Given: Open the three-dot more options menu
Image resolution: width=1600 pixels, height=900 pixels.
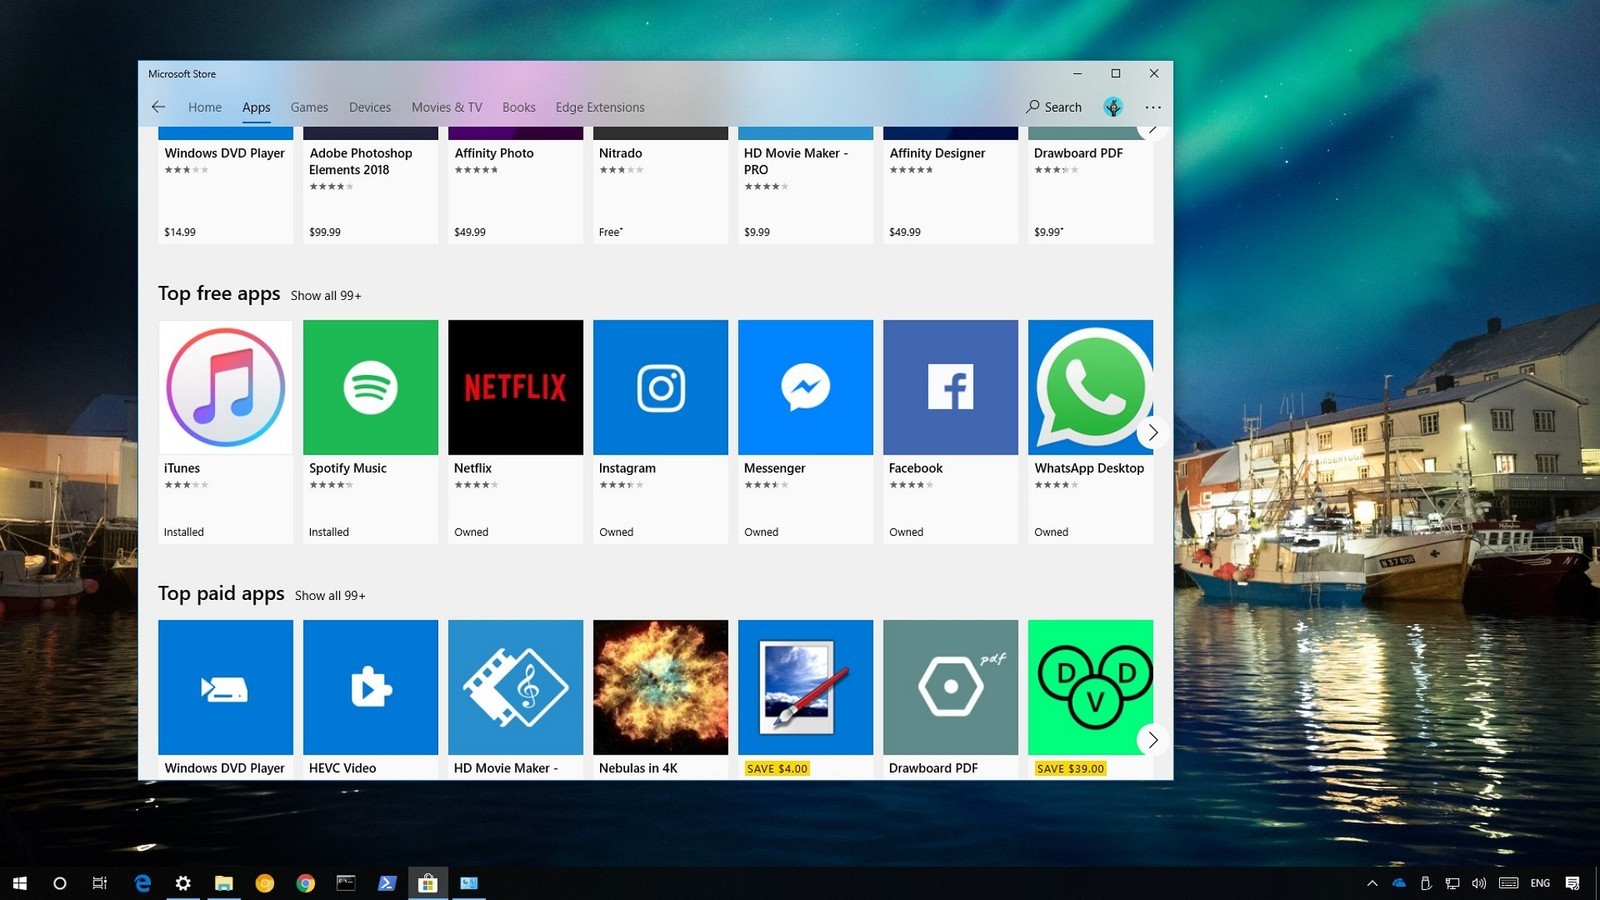Looking at the screenshot, I should click(x=1153, y=107).
